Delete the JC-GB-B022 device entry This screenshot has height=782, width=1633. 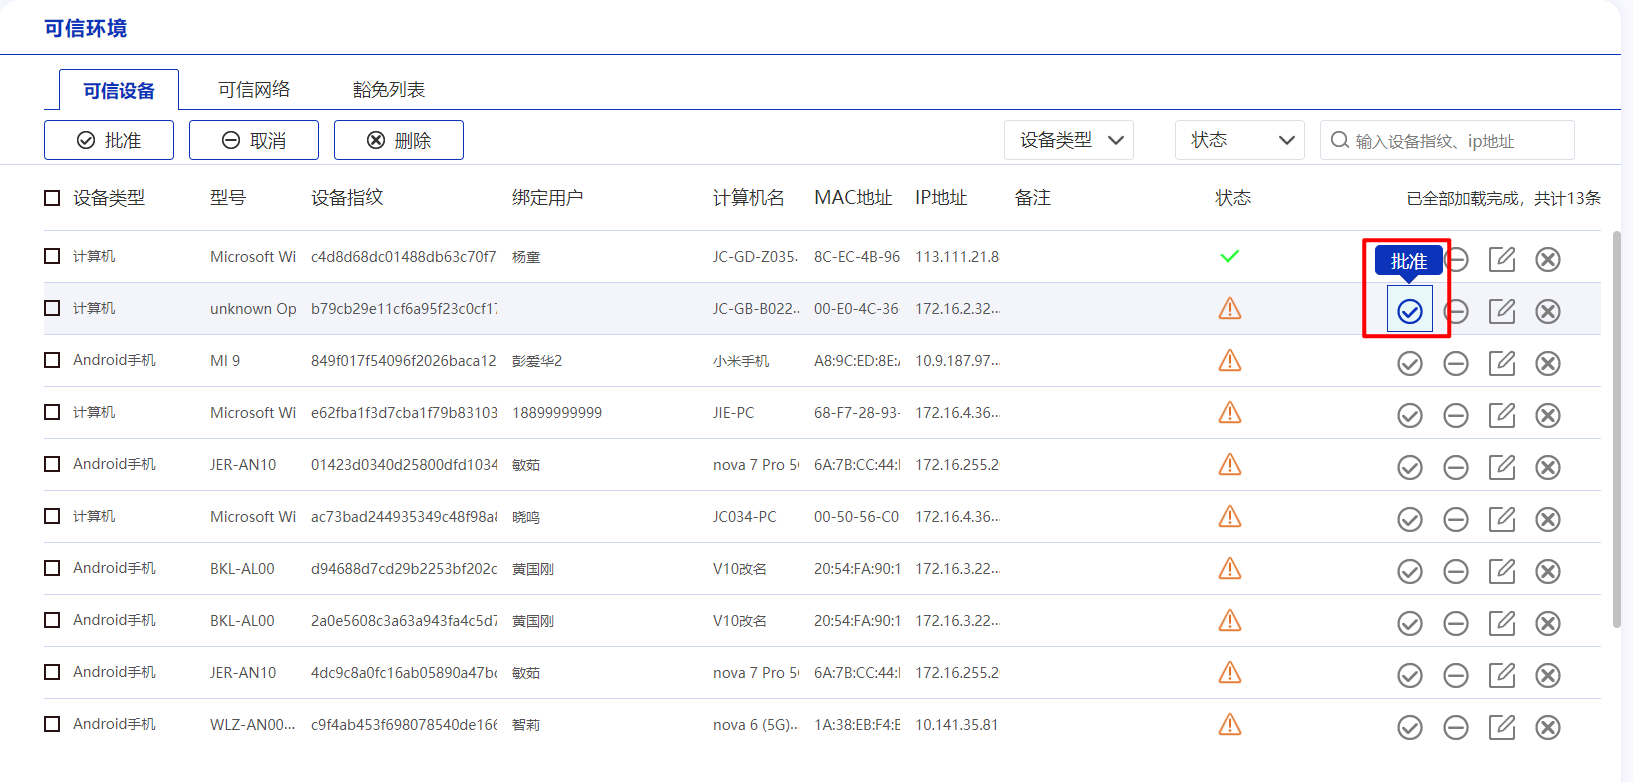click(1548, 311)
